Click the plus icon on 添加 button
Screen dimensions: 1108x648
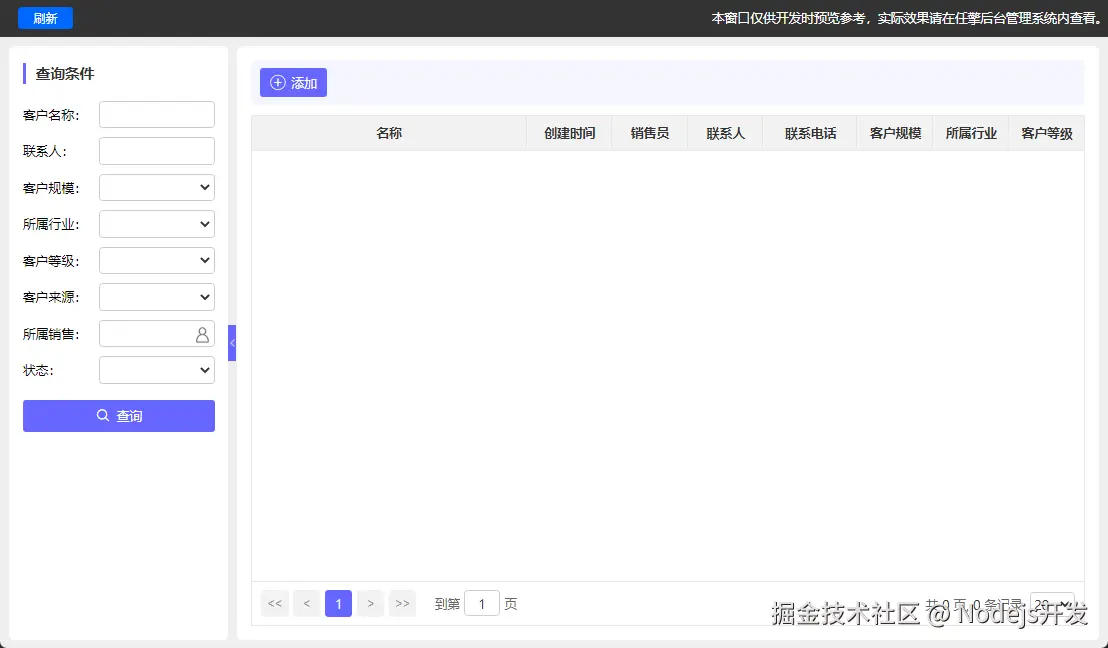tap(277, 83)
